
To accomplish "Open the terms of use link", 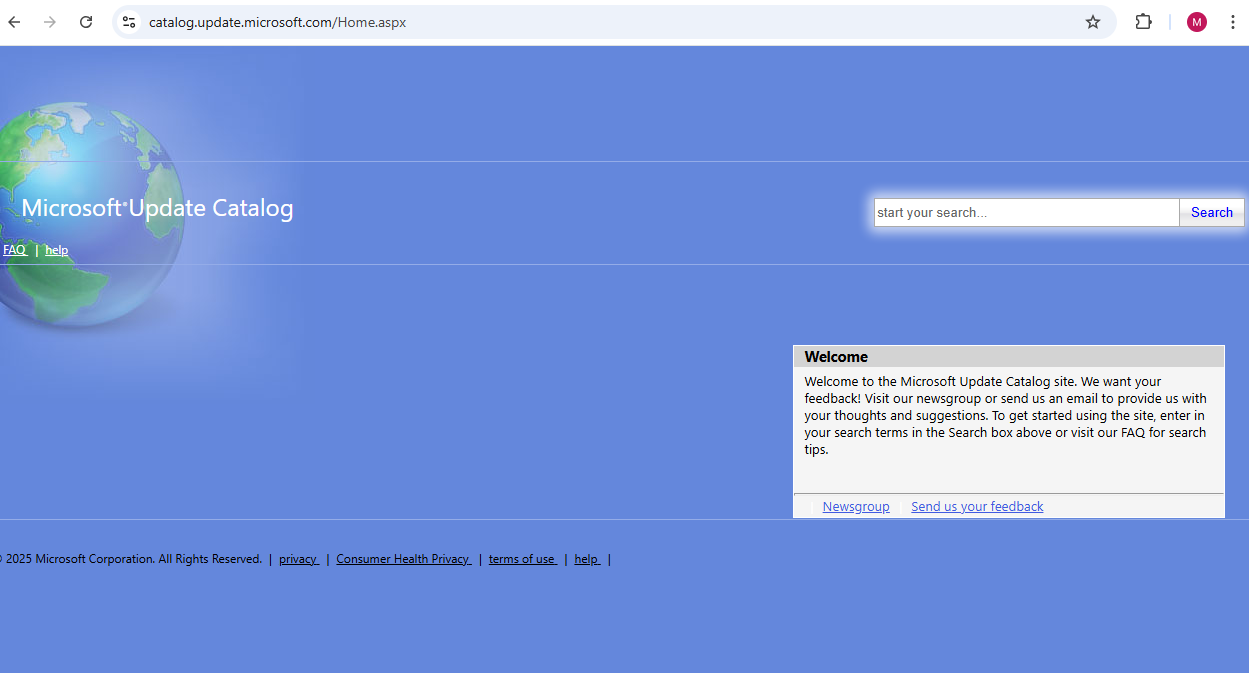I will [x=523, y=559].
